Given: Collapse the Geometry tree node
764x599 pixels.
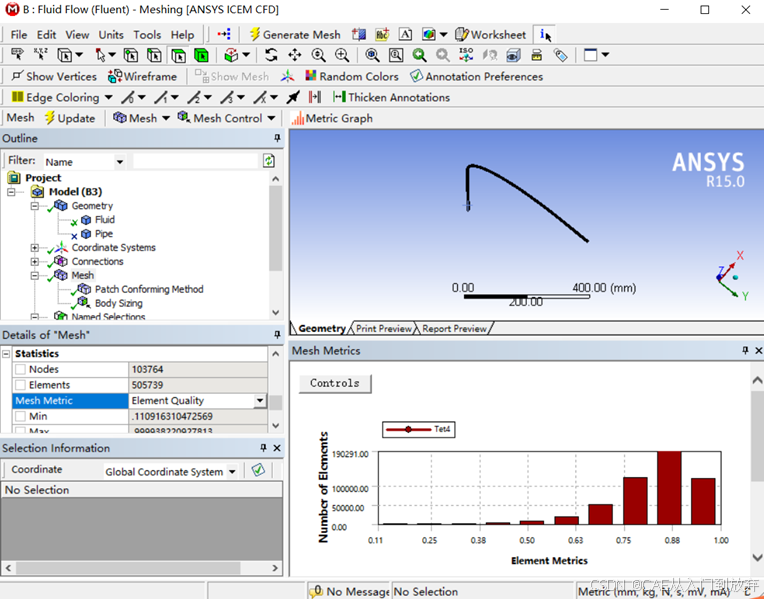Looking at the screenshot, I should pyautogui.click(x=35, y=206).
